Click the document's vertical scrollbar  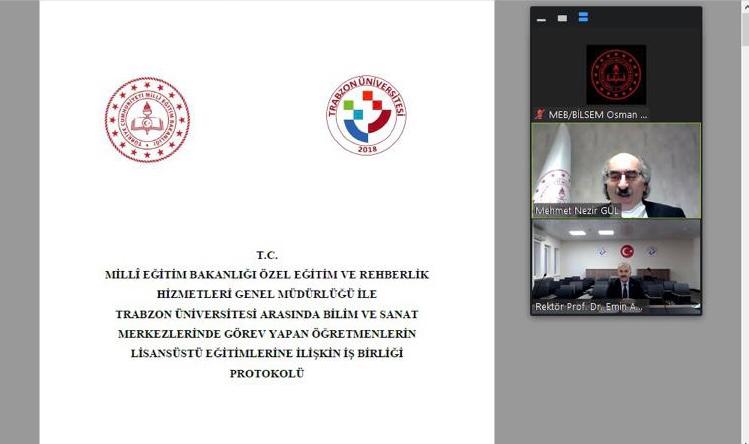(744, 222)
